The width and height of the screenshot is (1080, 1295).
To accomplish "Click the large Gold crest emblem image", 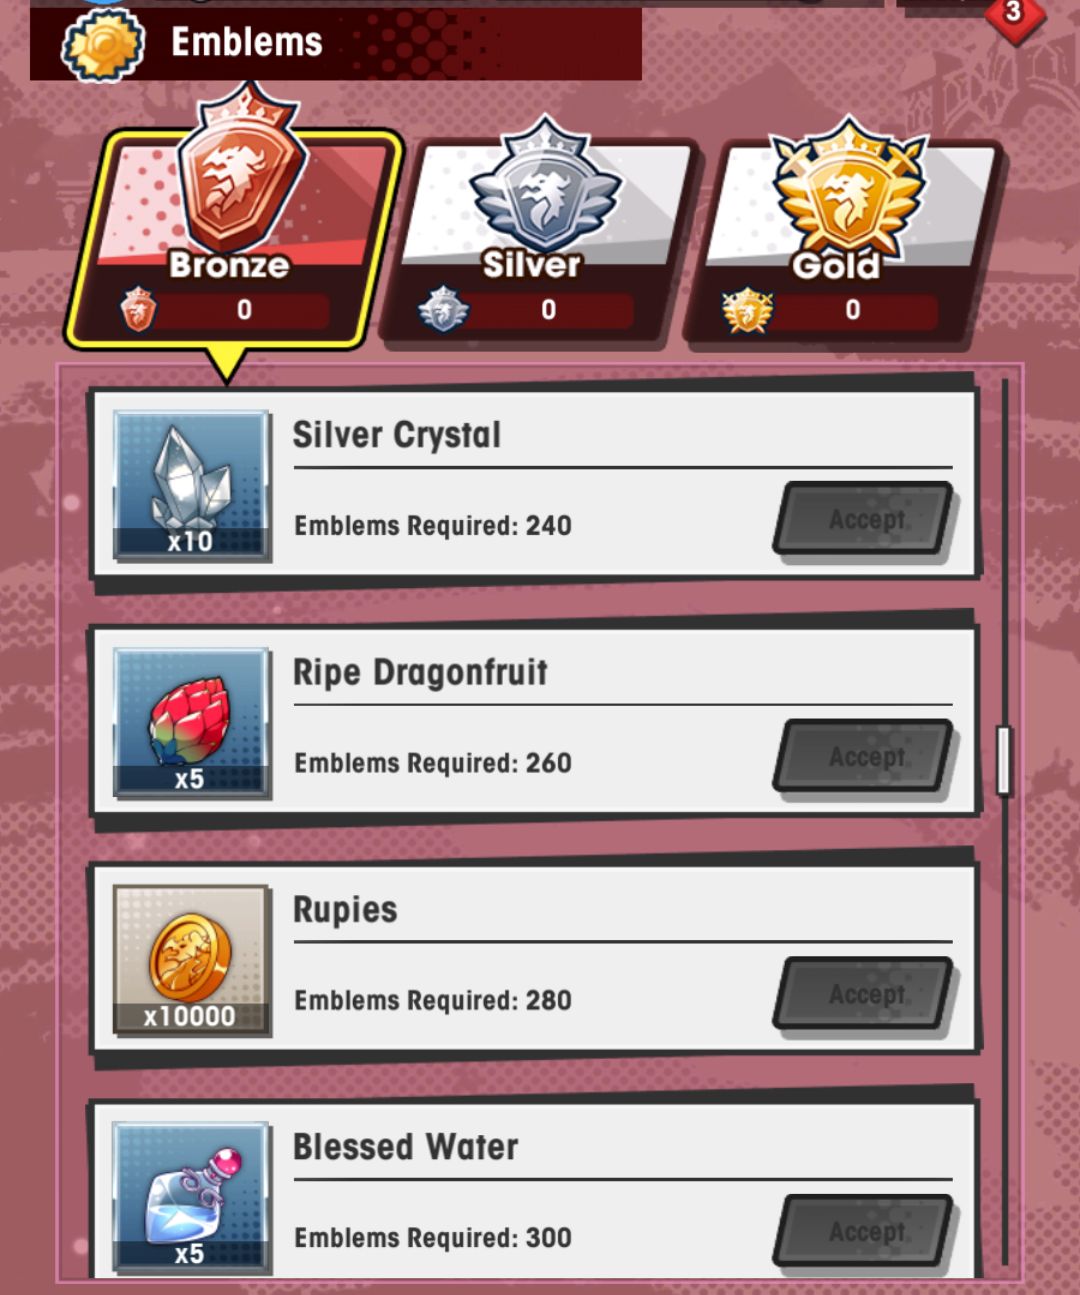I will coord(848,190).
